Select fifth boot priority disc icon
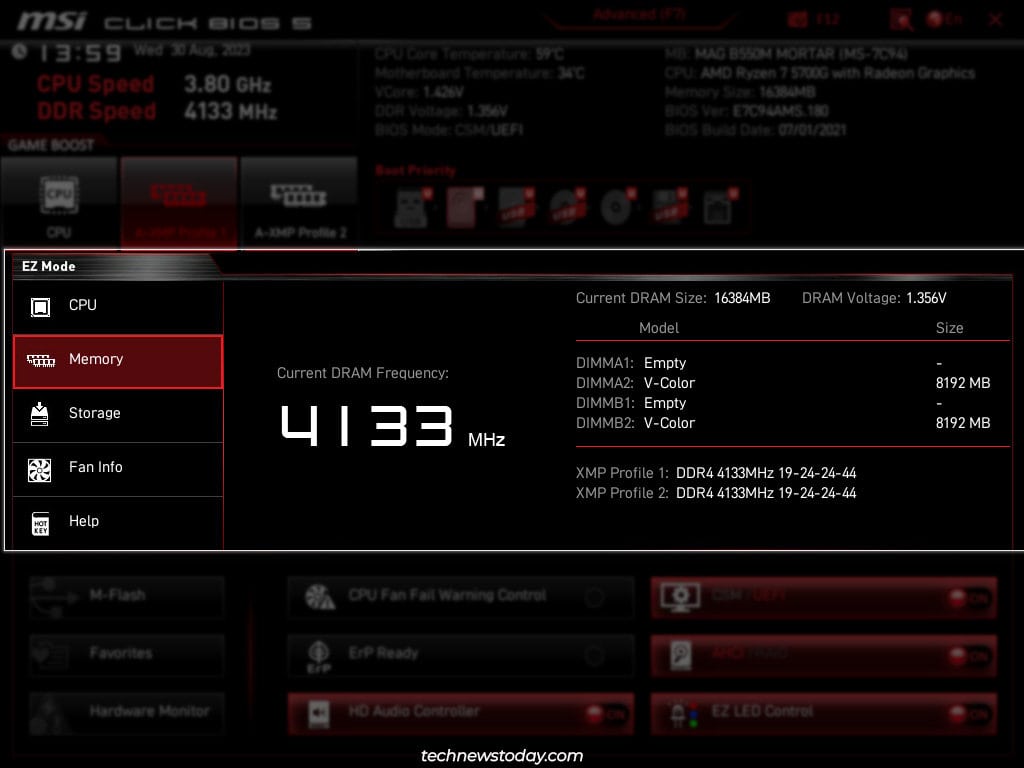Image resolution: width=1024 pixels, height=768 pixels. point(618,208)
